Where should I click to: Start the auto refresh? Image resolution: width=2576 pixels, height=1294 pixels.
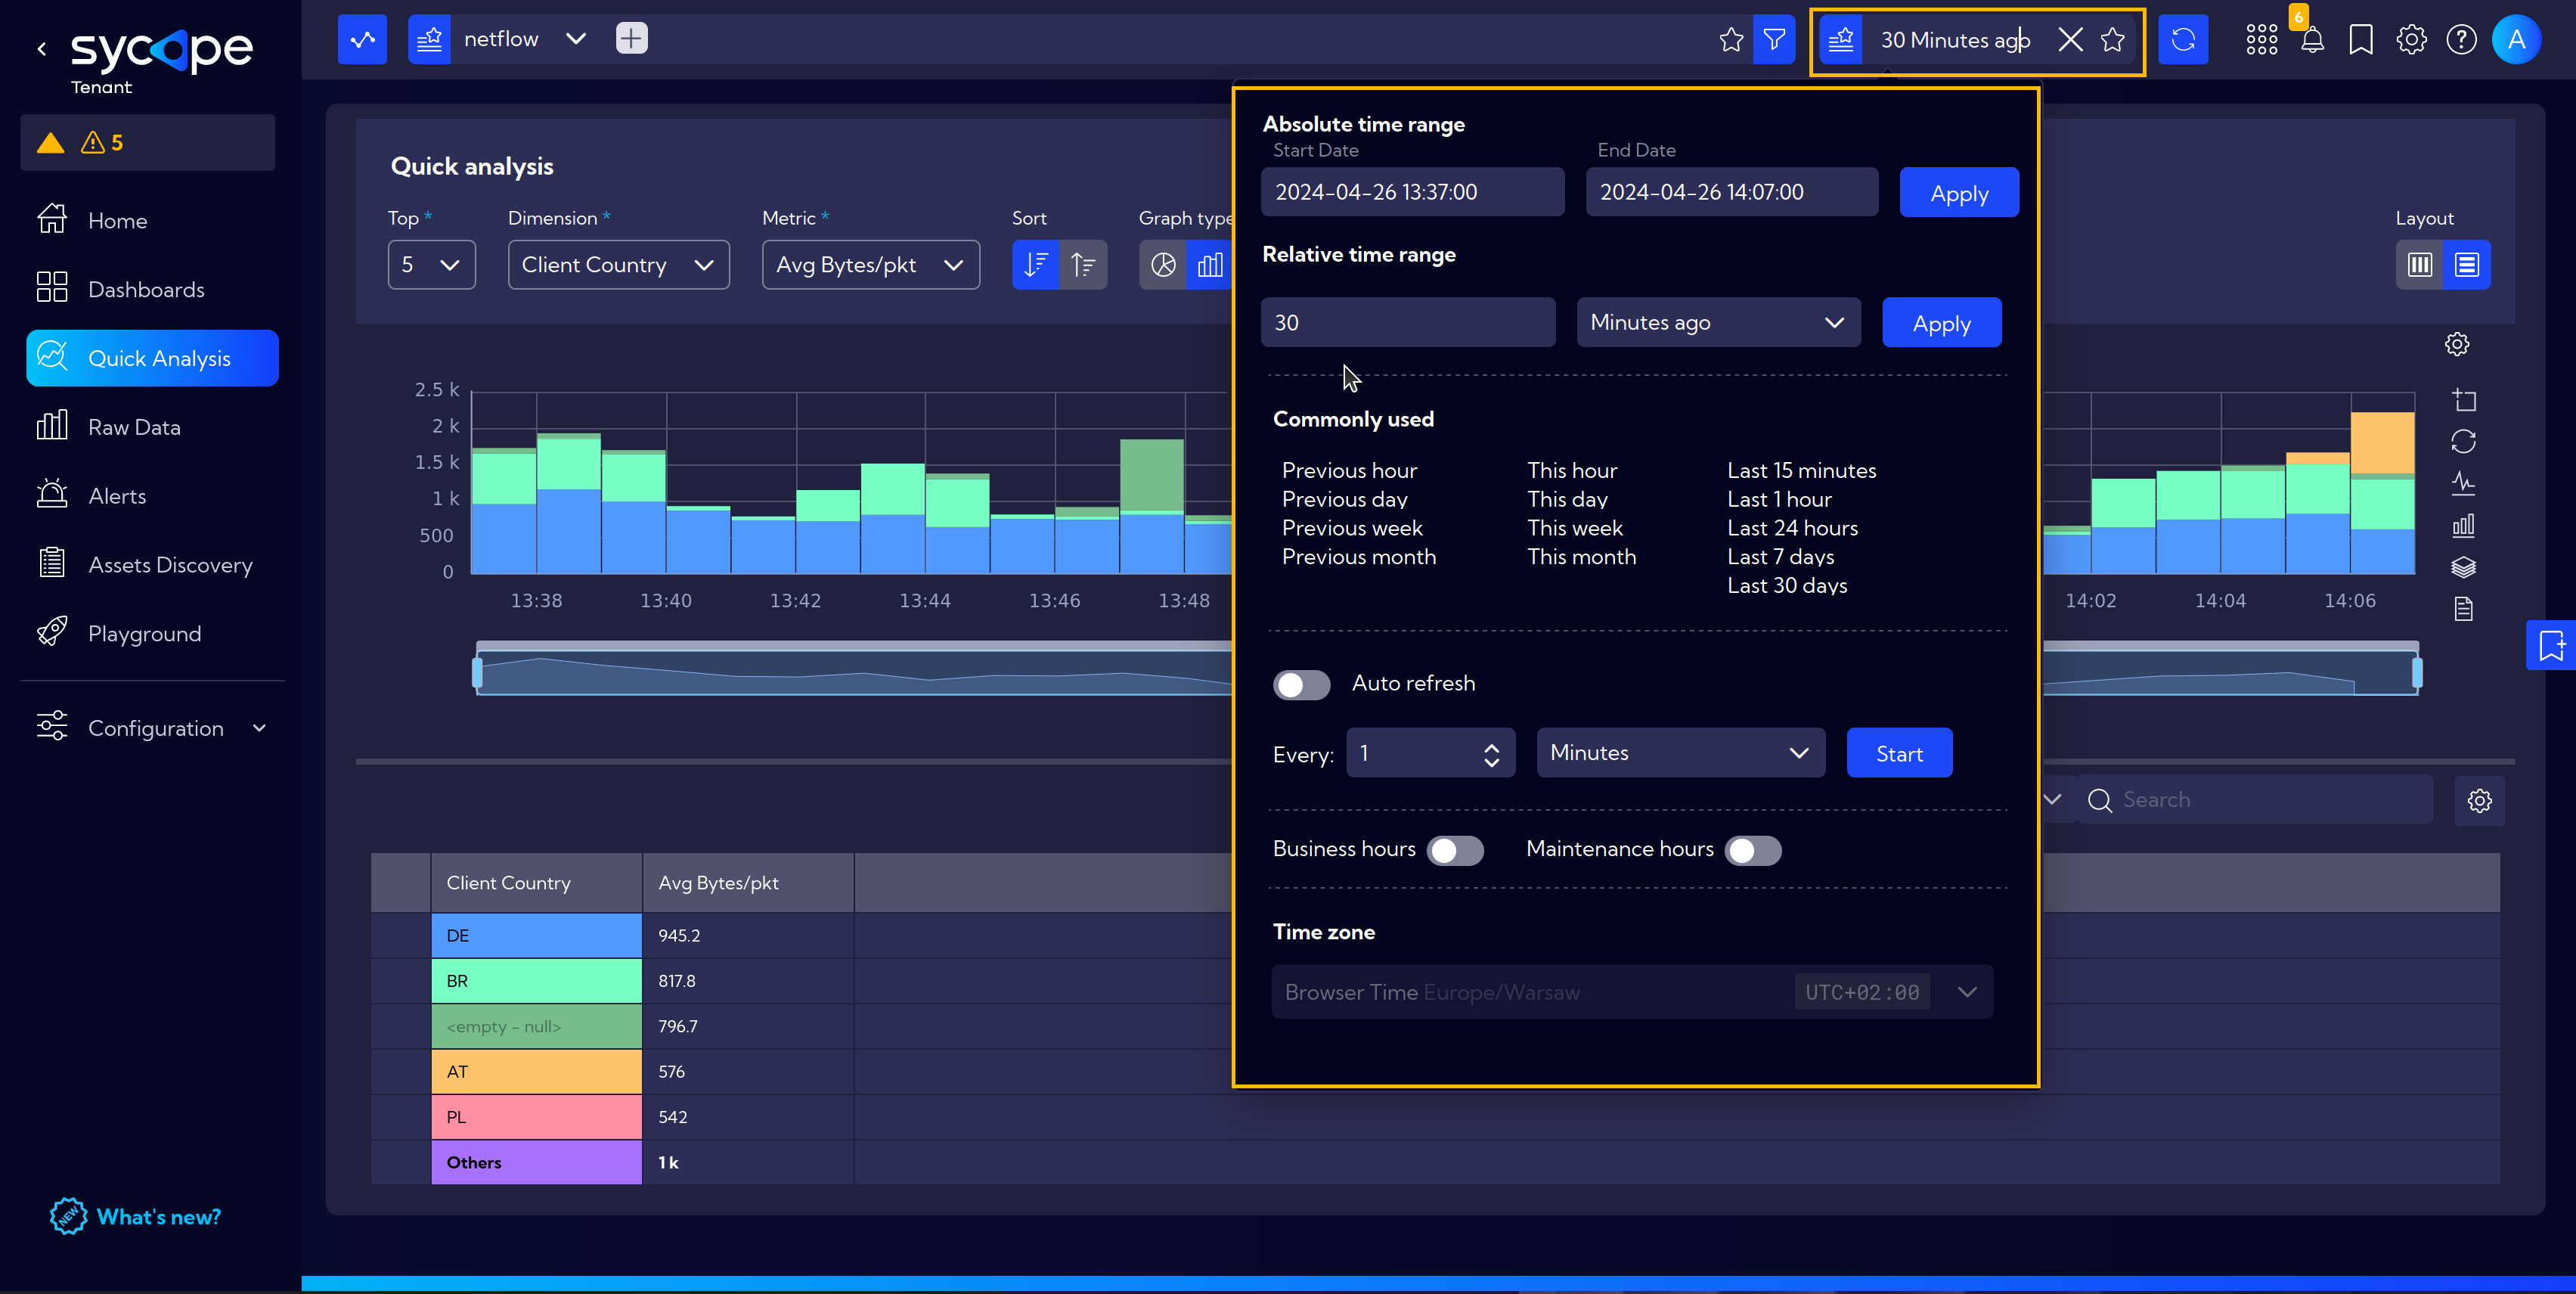coord(1899,752)
